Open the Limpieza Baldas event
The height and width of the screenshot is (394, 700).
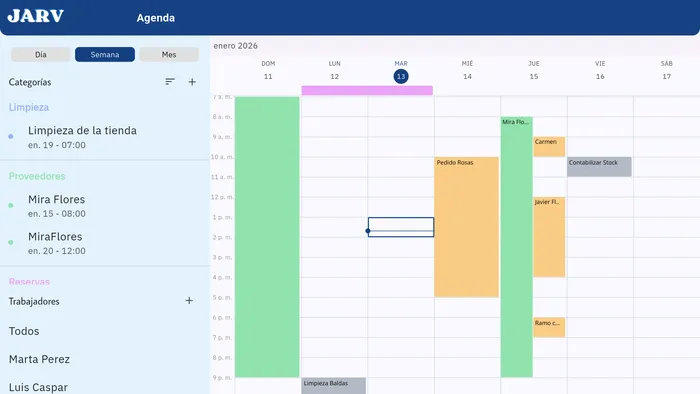coord(333,386)
